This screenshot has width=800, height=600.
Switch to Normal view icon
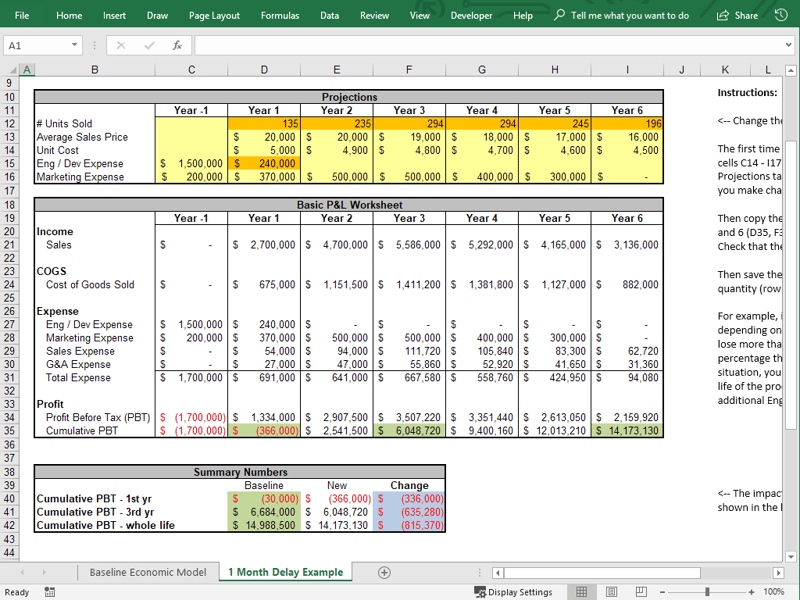581,592
